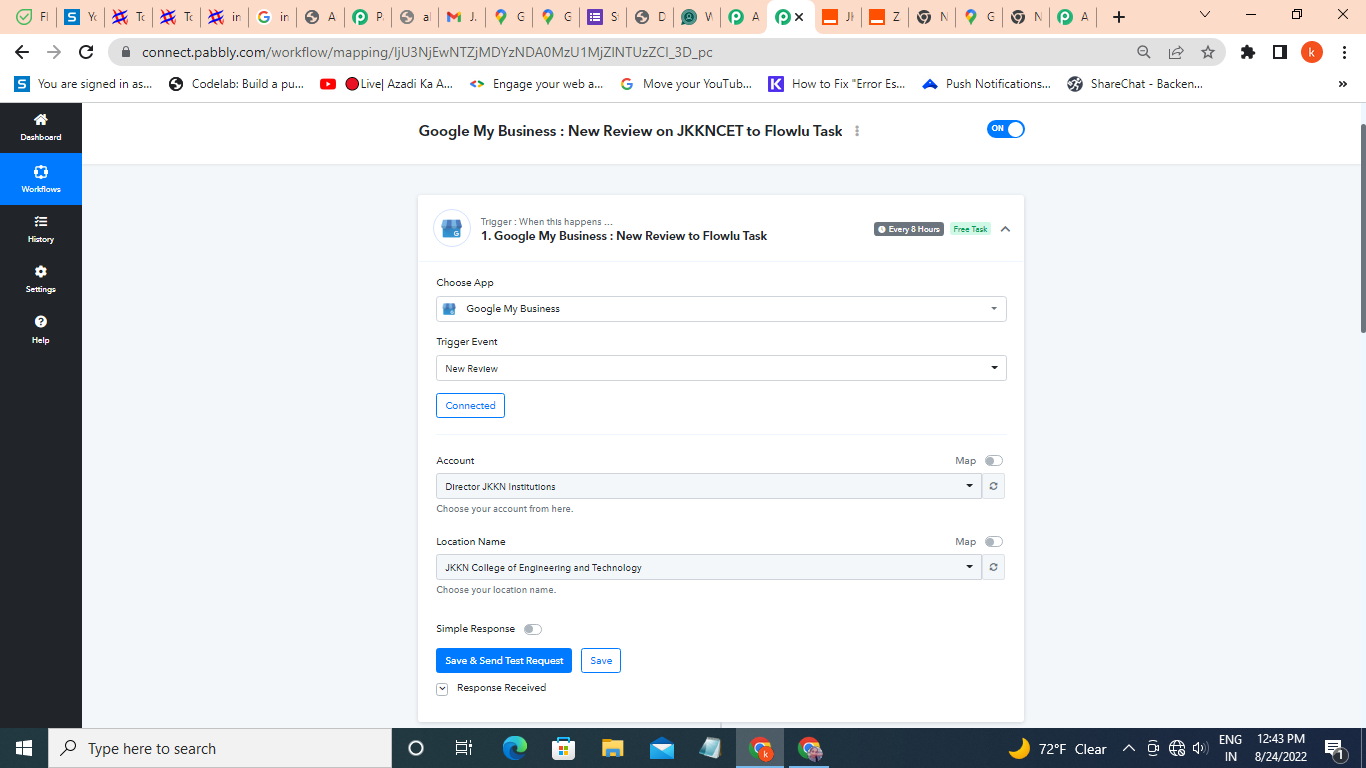Close the active Pabbly browser tab

coord(799,17)
